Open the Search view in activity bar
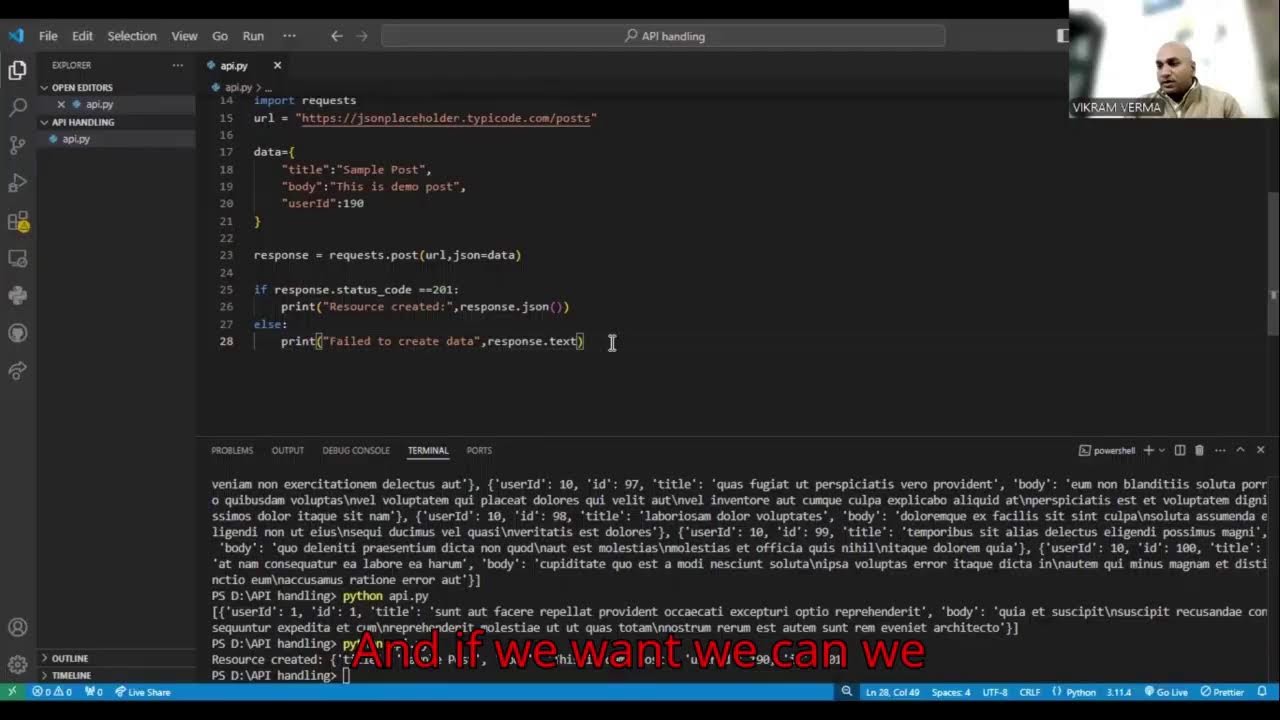The width and height of the screenshot is (1280, 720). coord(17,107)
